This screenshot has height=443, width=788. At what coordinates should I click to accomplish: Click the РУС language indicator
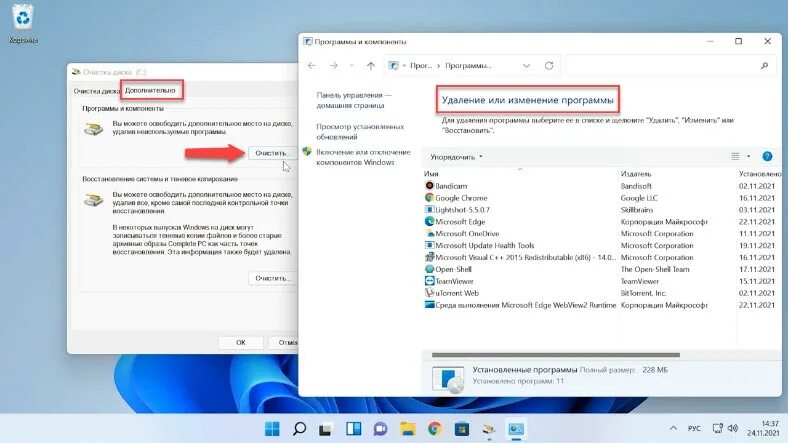pos(694,428)
